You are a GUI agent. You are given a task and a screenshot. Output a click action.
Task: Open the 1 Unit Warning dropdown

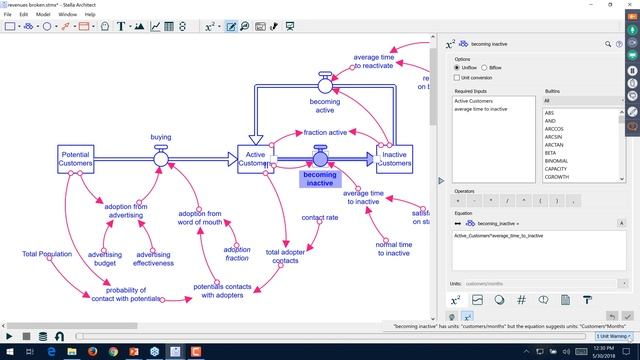(613, 336)
